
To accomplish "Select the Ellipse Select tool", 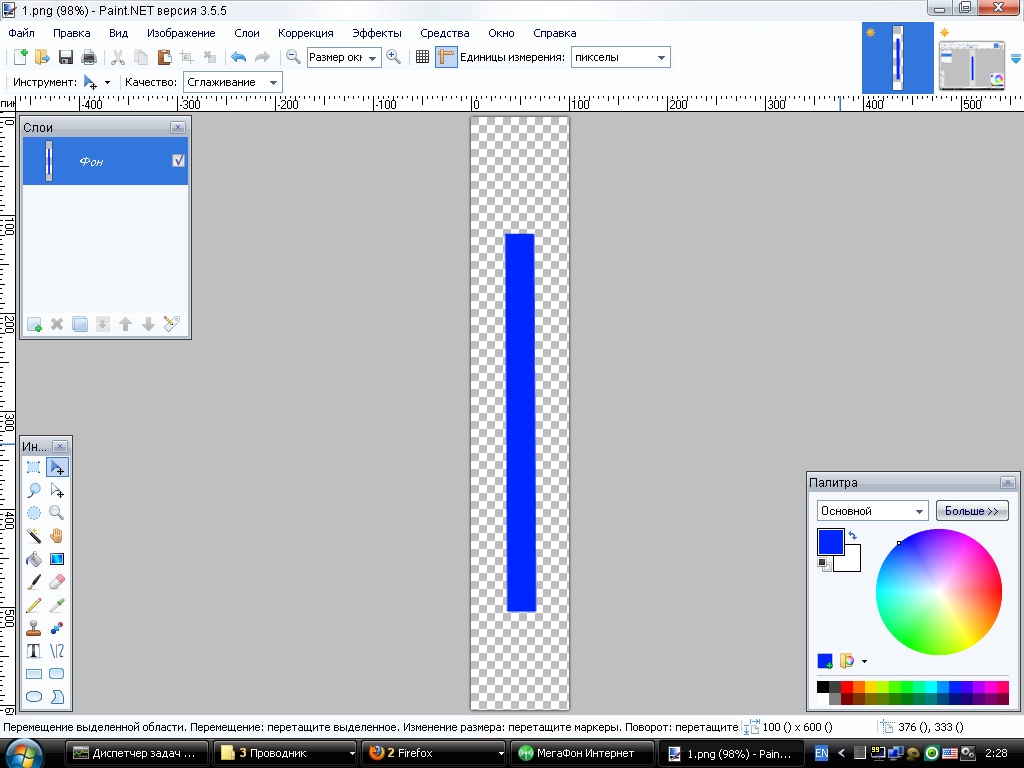I will (33, 513).
